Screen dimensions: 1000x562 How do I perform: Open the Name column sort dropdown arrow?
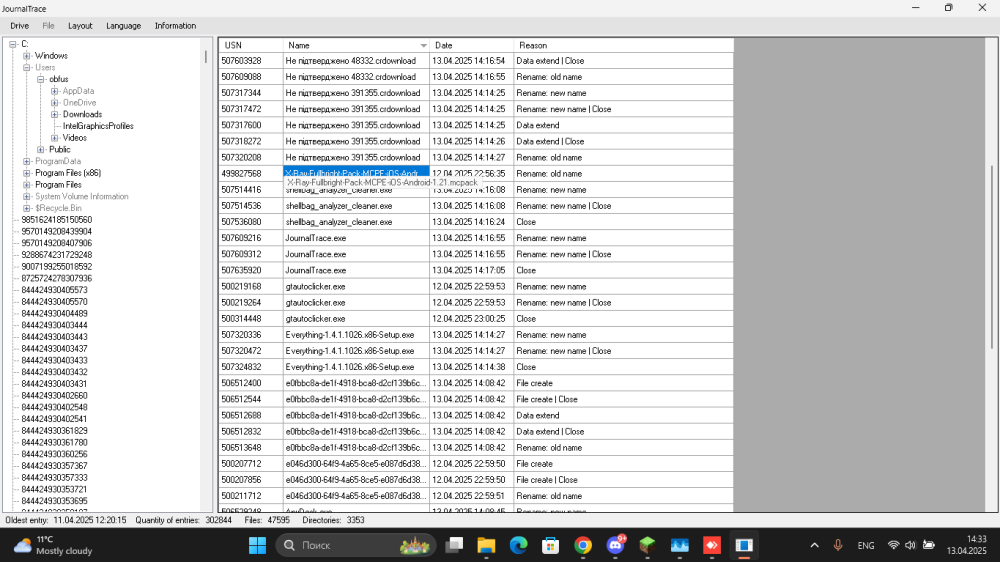click(x=423, y=45)
